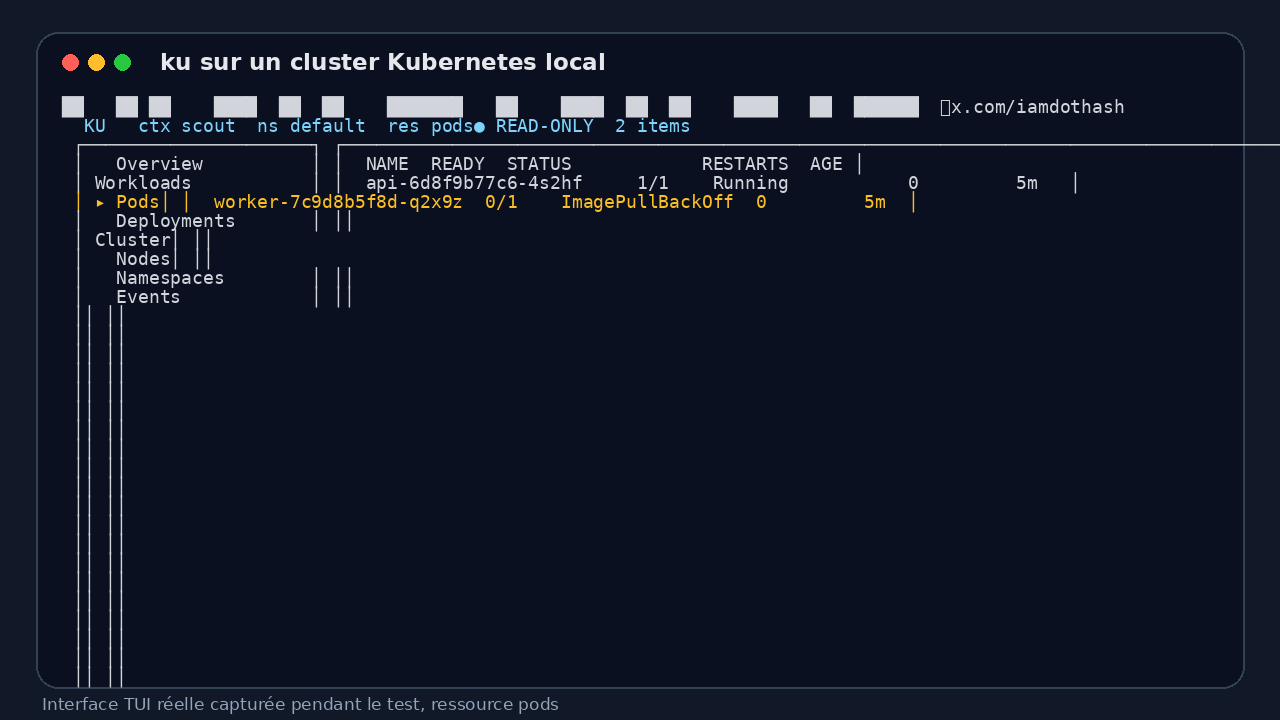Click the READY column header
Image resolution: width=1280 pixels, height=720 pixels.
point(458,164)
